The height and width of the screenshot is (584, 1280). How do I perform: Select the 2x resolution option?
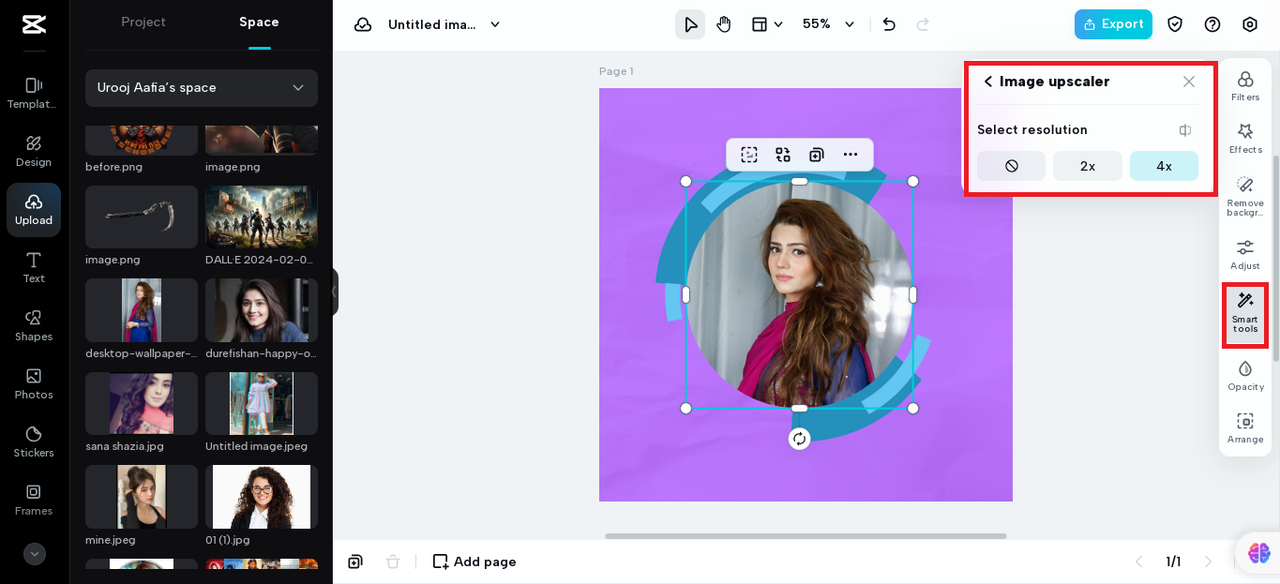pos(1087,166)
